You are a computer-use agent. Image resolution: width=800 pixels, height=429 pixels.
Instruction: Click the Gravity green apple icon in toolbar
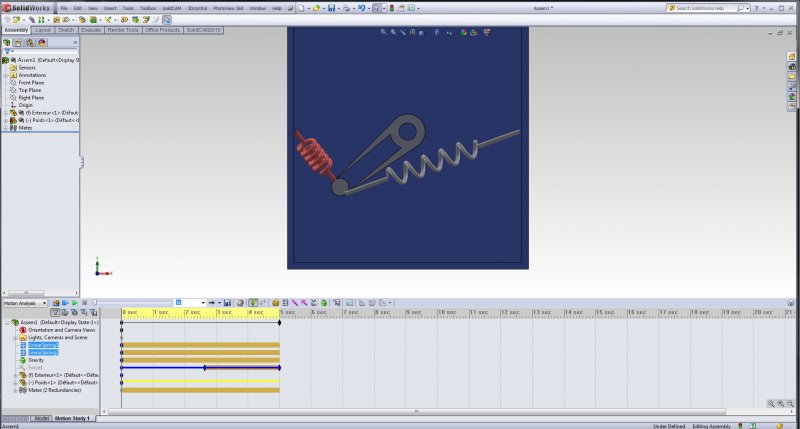(323, 303)
